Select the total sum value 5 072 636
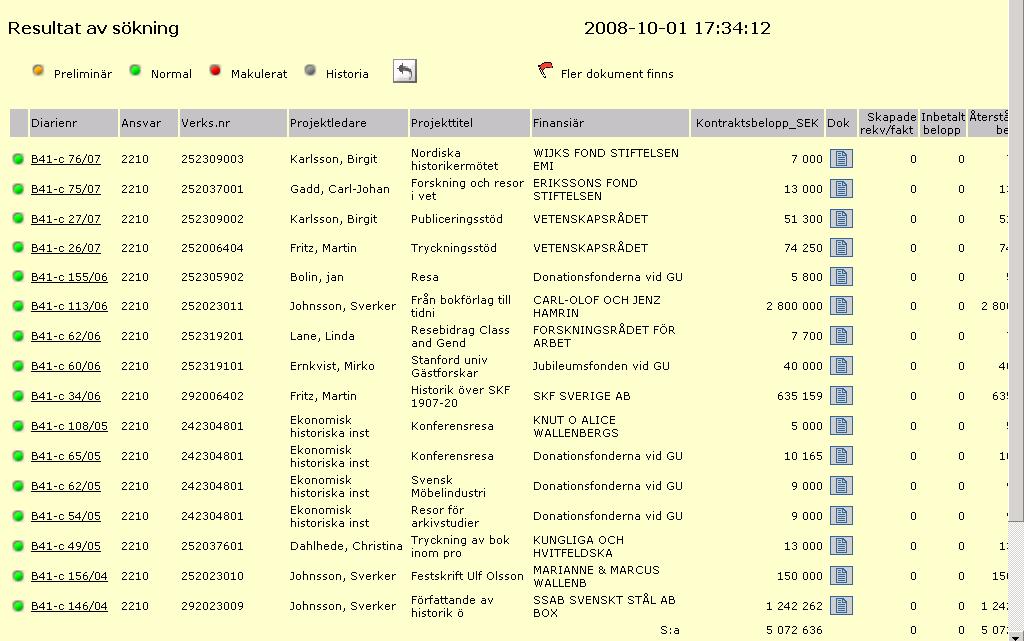The height and width of the screenshot is (641, 1024). [794, 630]
